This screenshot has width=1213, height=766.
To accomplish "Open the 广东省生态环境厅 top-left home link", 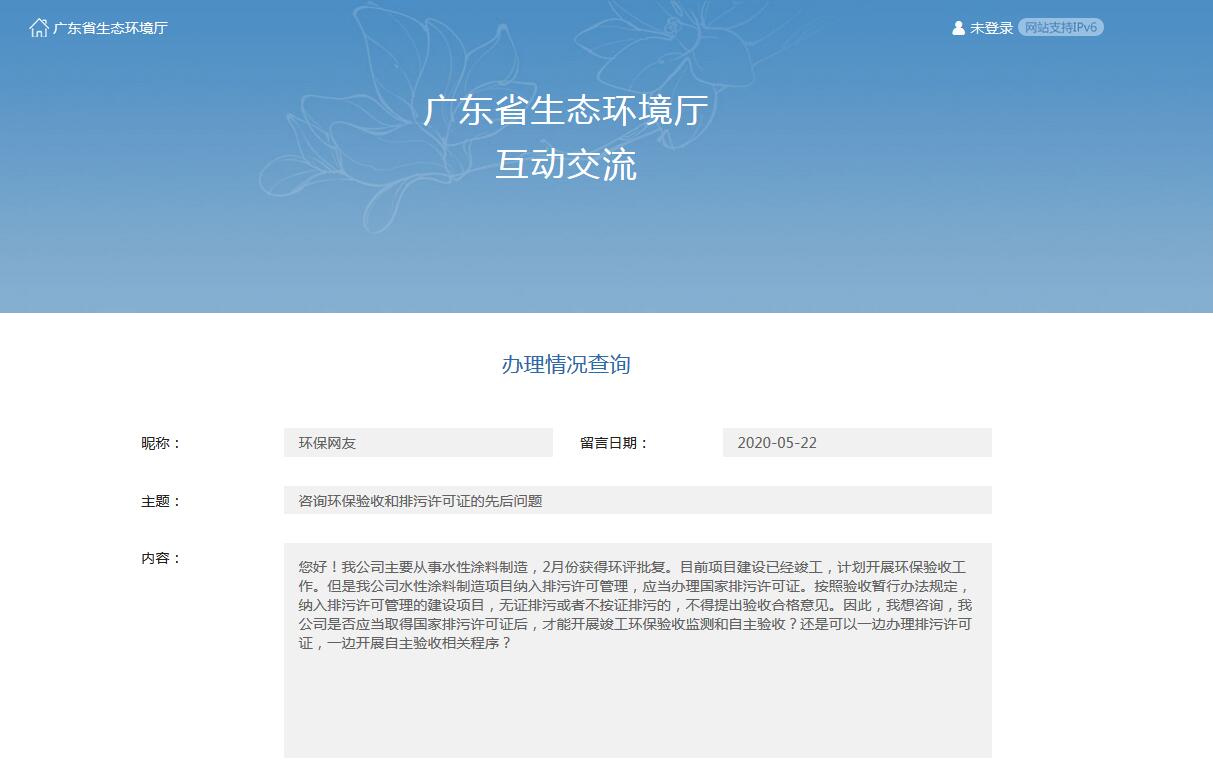I will point(110,28).
